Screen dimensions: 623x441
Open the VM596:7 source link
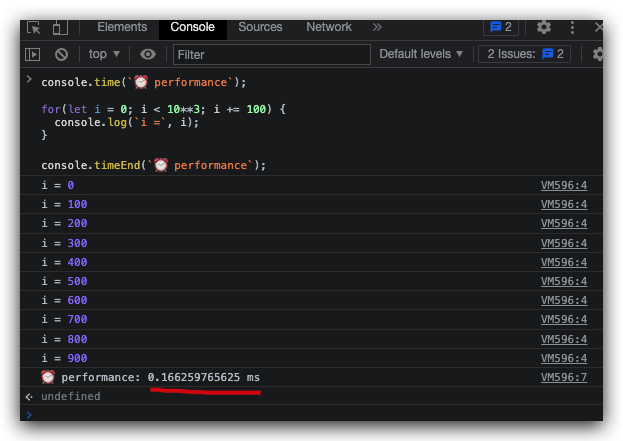coord(564,377)
